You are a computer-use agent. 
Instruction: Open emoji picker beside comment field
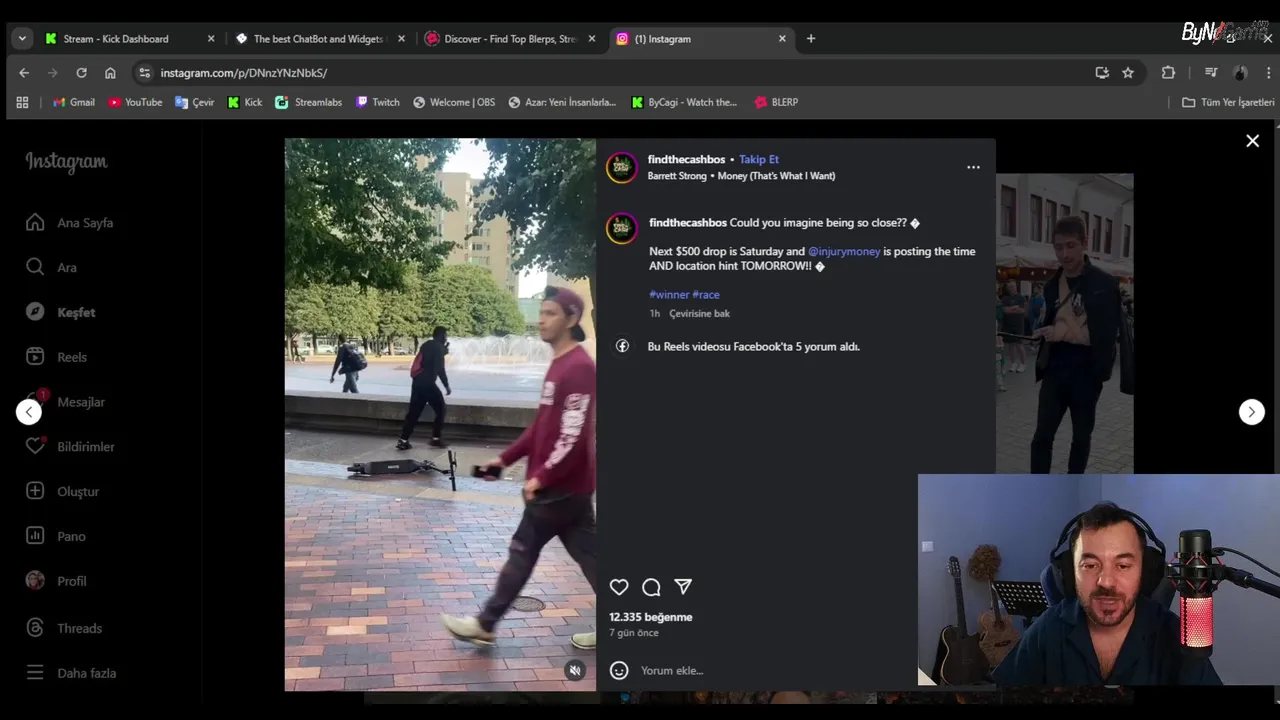619,670
